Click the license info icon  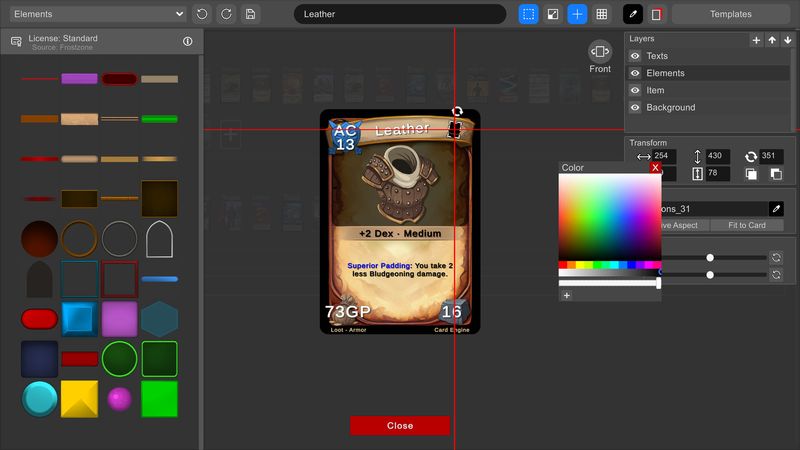pos(187,41)
